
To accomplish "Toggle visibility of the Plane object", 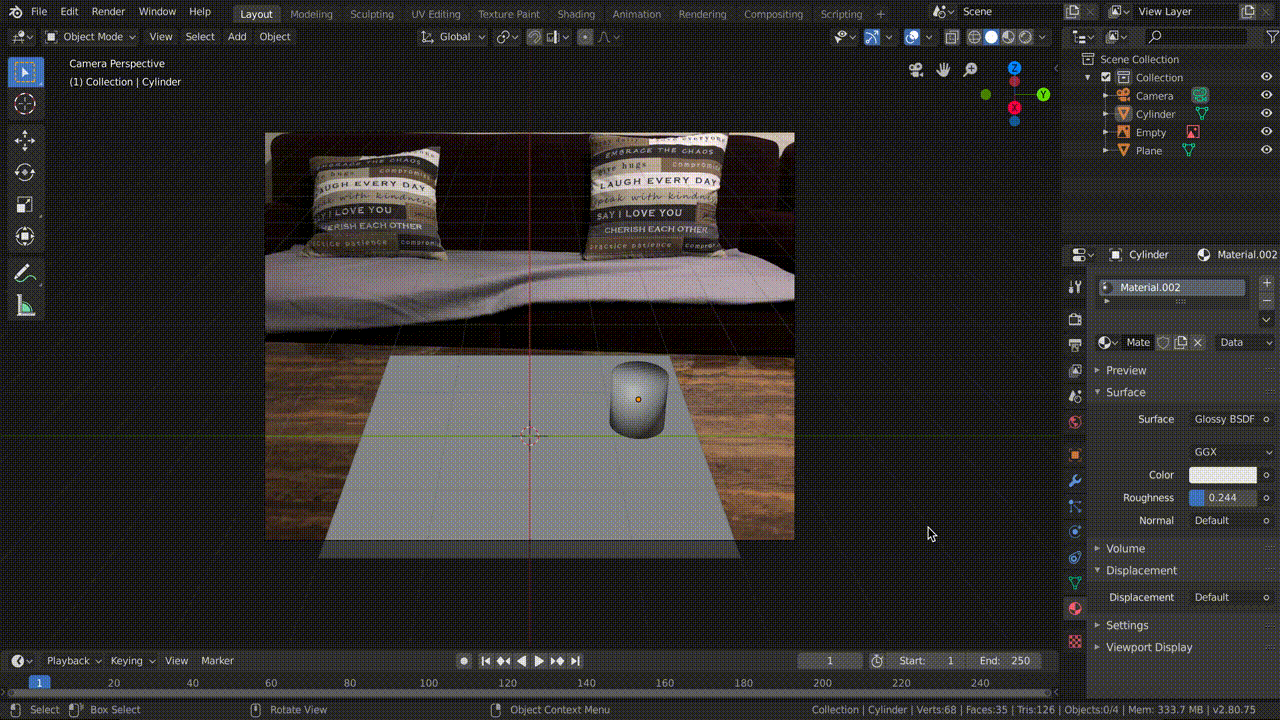I will point(1266,150).
